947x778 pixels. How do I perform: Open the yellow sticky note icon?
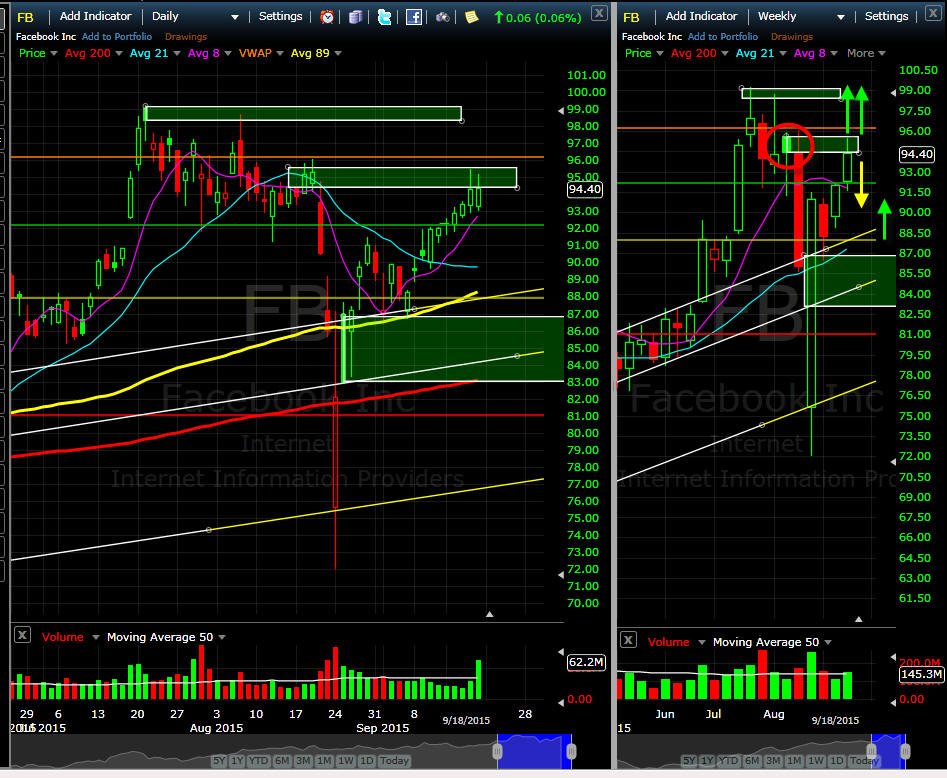pyautogui.click(x=471, y=16)
